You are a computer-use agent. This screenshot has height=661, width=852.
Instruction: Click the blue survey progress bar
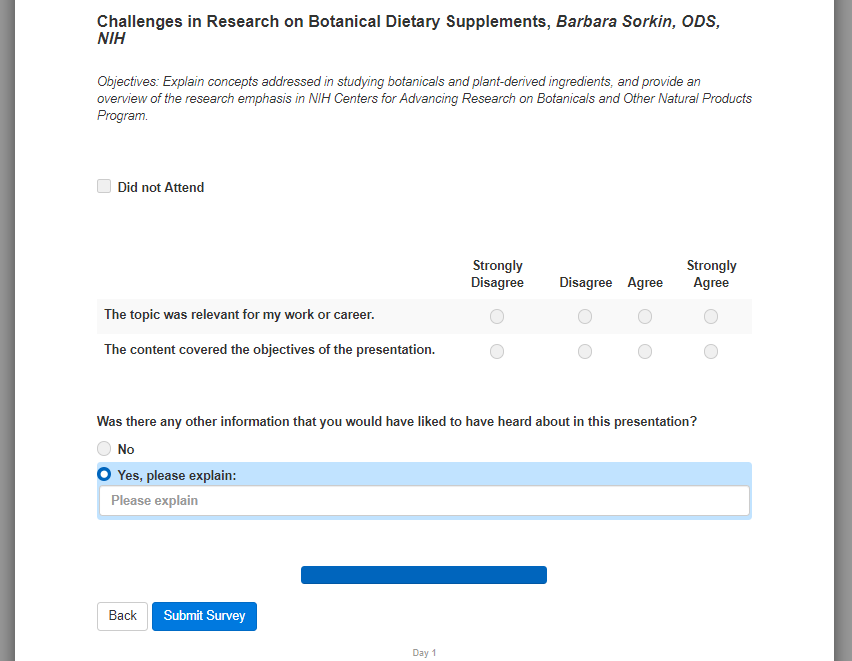point(424,575)
